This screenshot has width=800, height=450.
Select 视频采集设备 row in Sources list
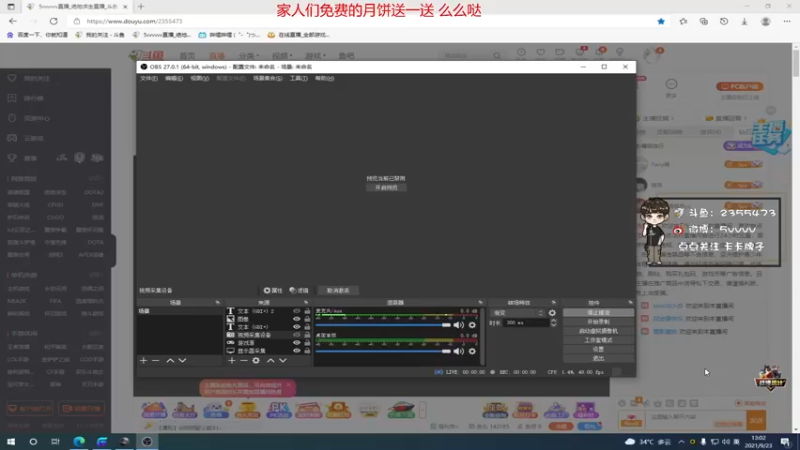click(268, 335)
